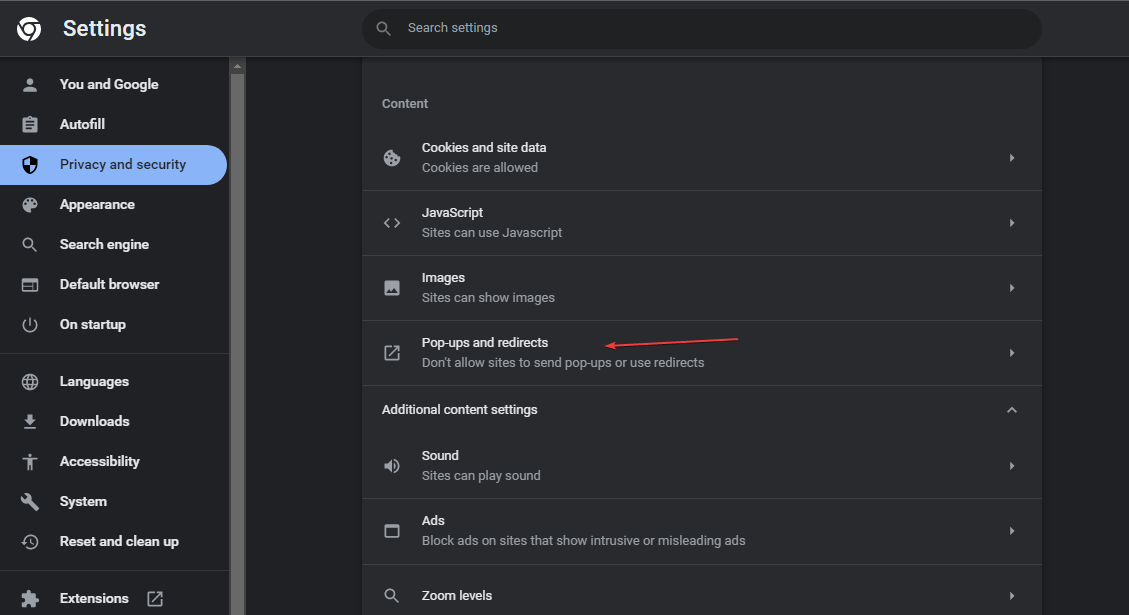Click the Cookies and site data icon
The image size is (1129, 615).
pyautogui.click(x=392, y=157)
